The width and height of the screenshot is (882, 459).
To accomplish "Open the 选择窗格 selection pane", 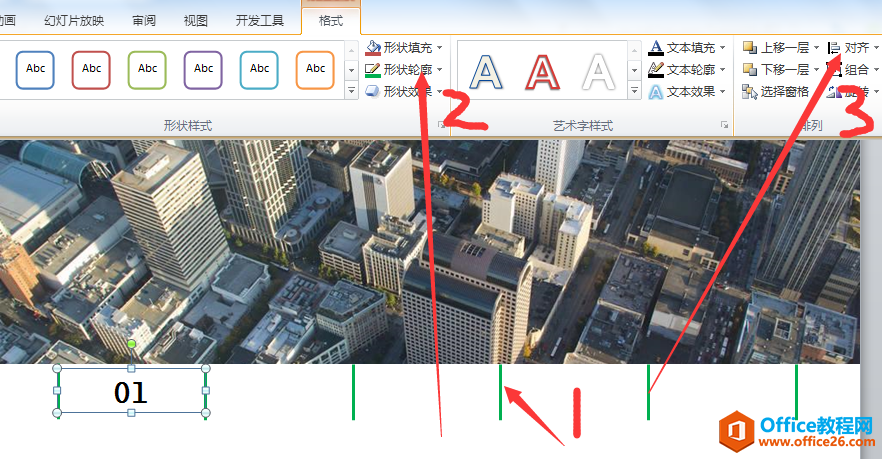I will tap(776, 92).
